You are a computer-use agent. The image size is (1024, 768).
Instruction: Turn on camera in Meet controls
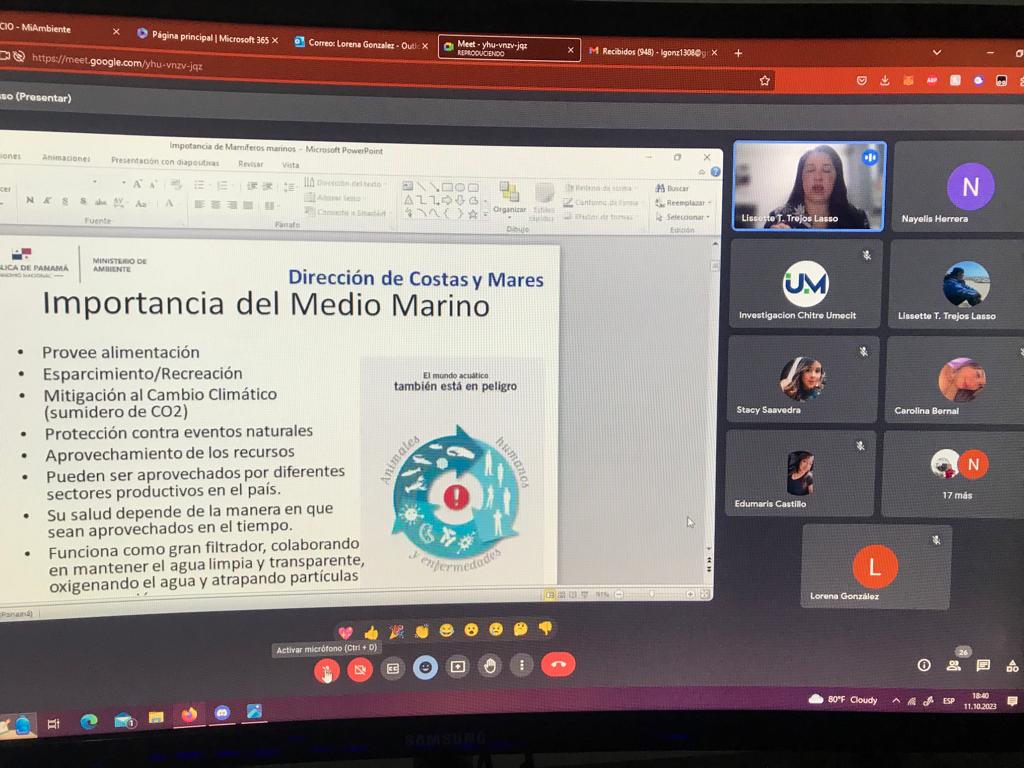pyautogui.click(x=360, y=670)
